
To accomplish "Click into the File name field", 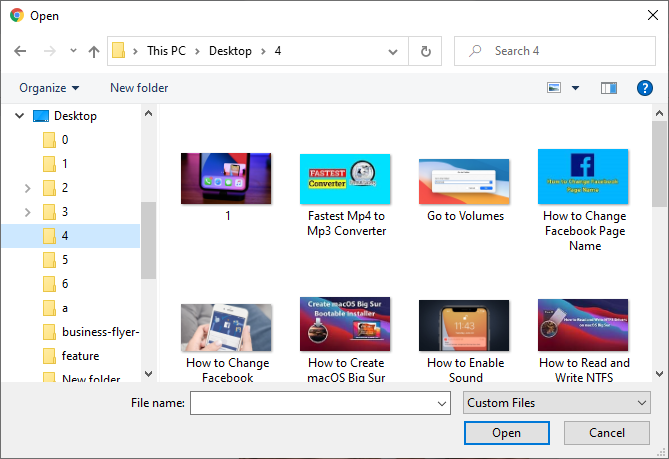I will [312, 403].
